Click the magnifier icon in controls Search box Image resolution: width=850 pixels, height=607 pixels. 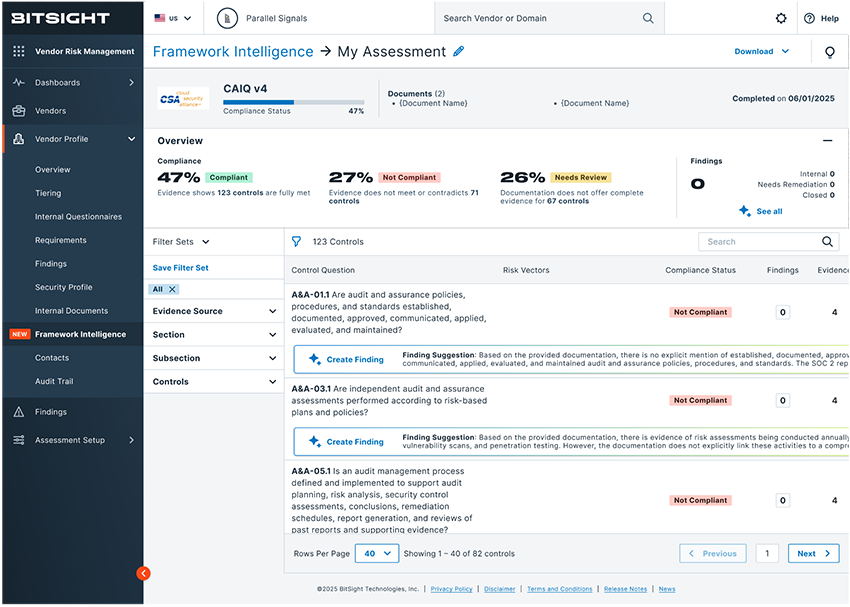827,242
